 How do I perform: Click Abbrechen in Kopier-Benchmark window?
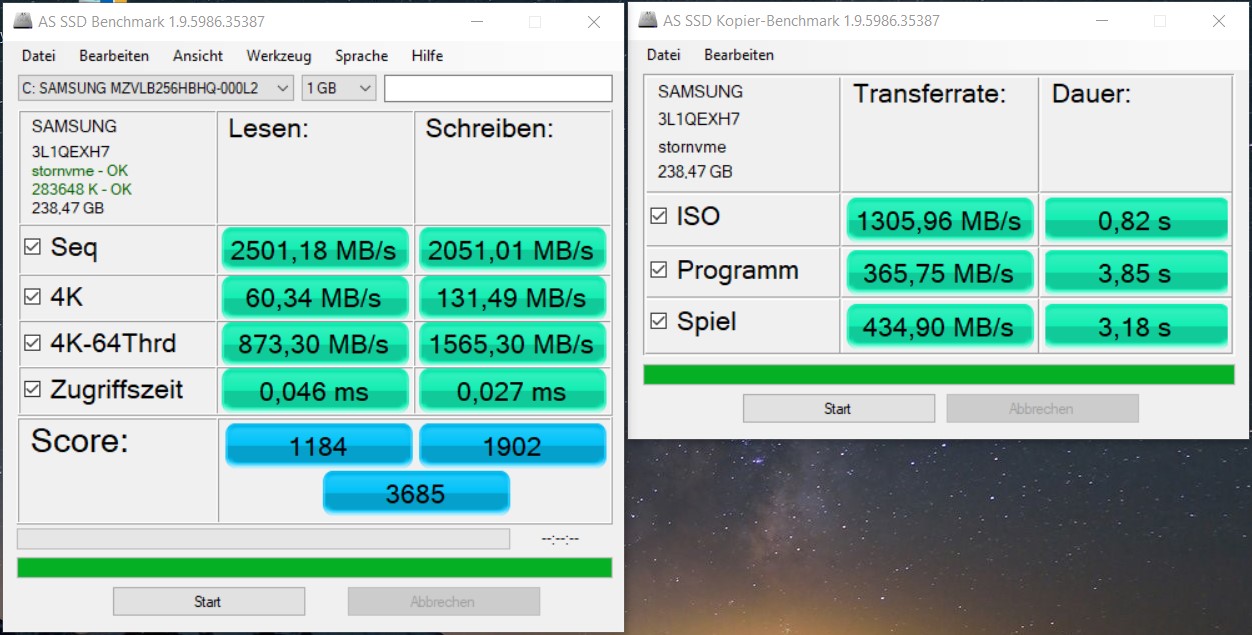[x=1042, y=408]
